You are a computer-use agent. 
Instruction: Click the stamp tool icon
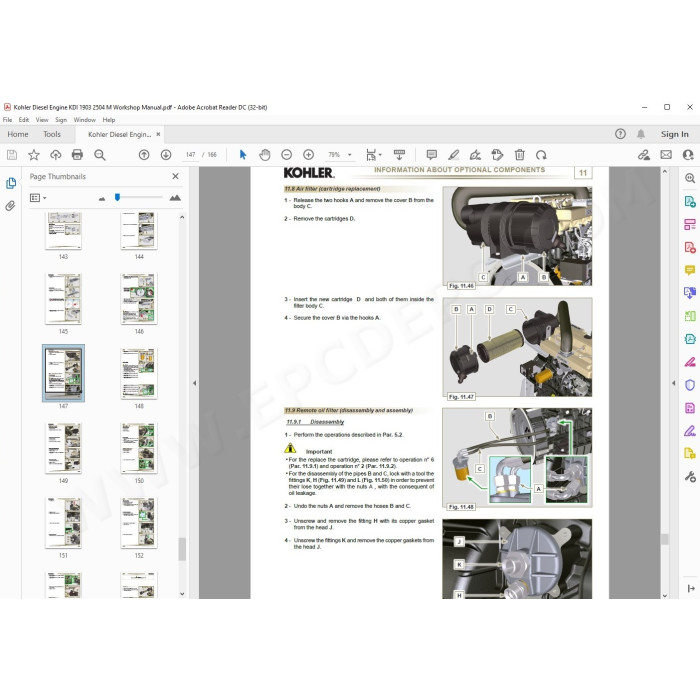(x=497, y=155)
